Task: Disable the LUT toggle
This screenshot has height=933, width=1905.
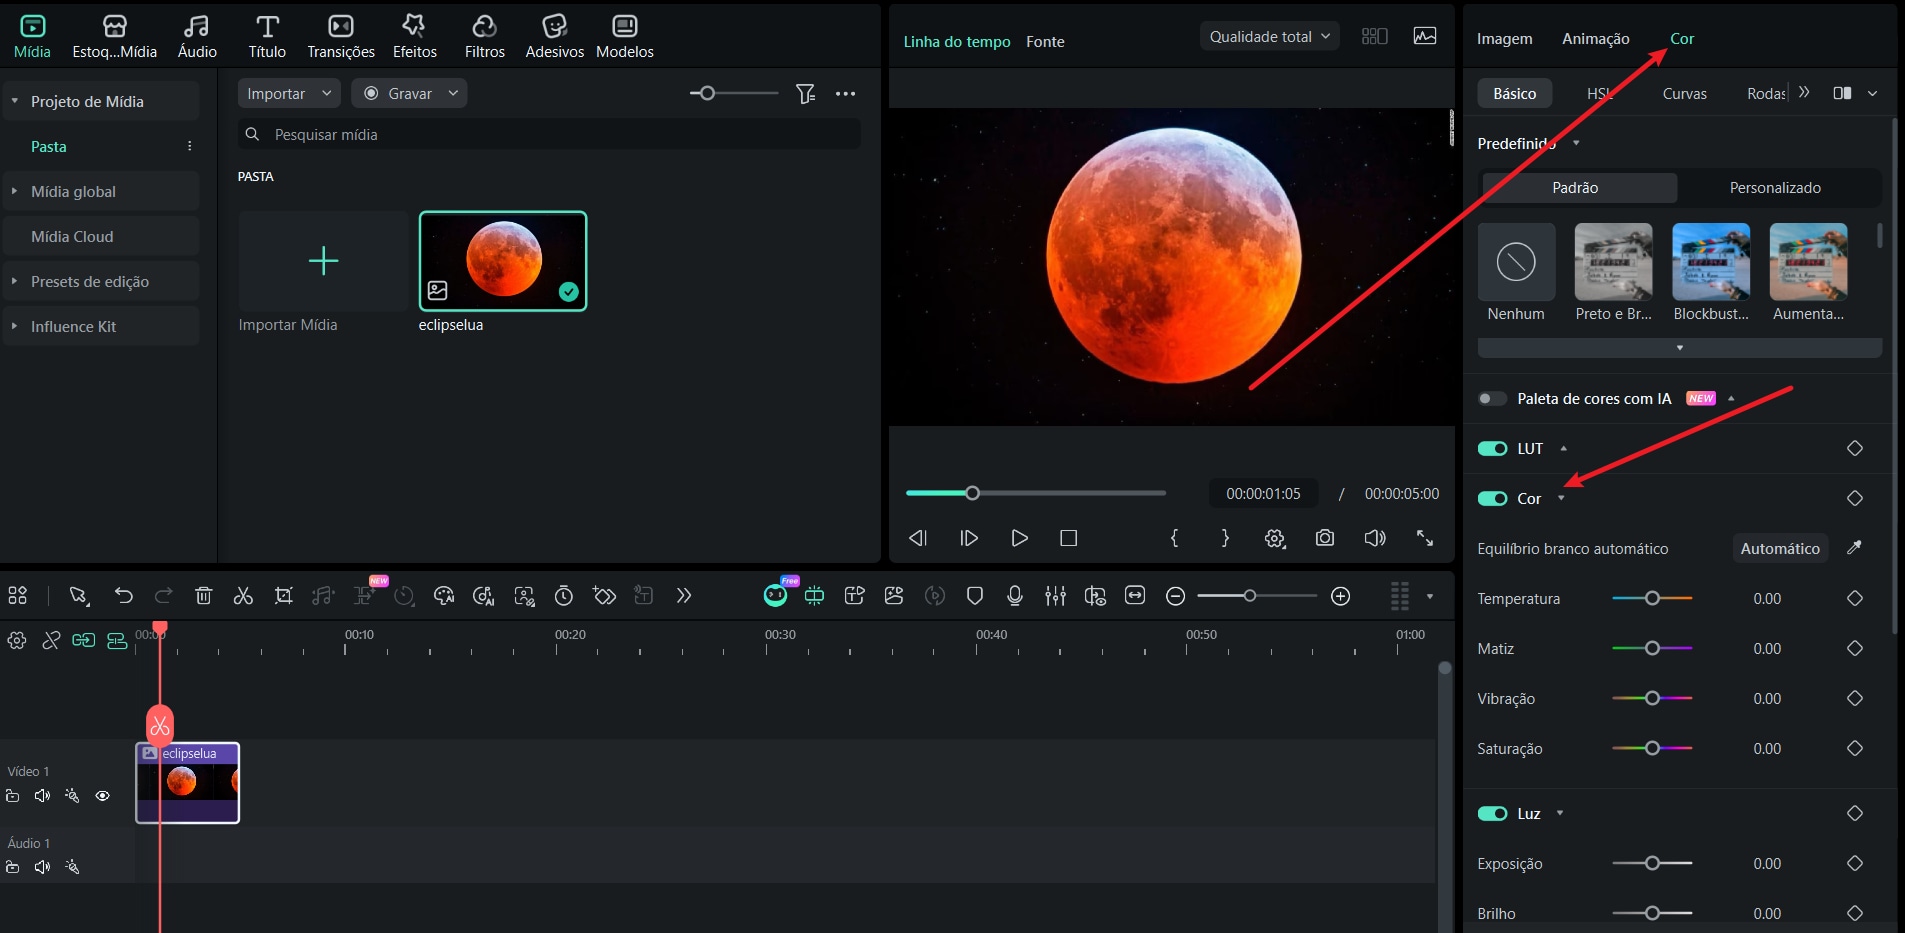Action: click(1494, 449)
